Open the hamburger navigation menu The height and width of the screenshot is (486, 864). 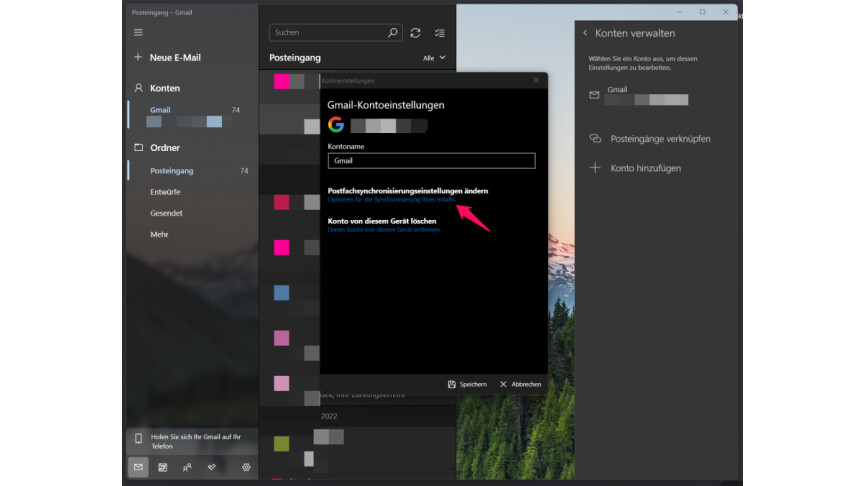pos(138,33)
